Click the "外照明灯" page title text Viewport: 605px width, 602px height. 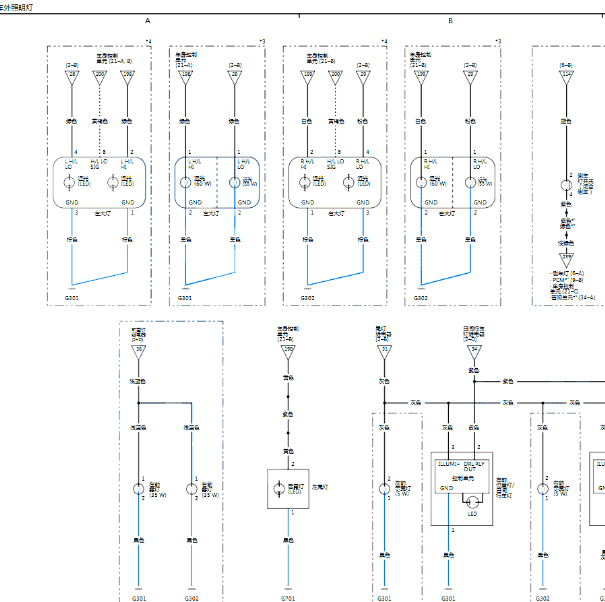point(19,7)
